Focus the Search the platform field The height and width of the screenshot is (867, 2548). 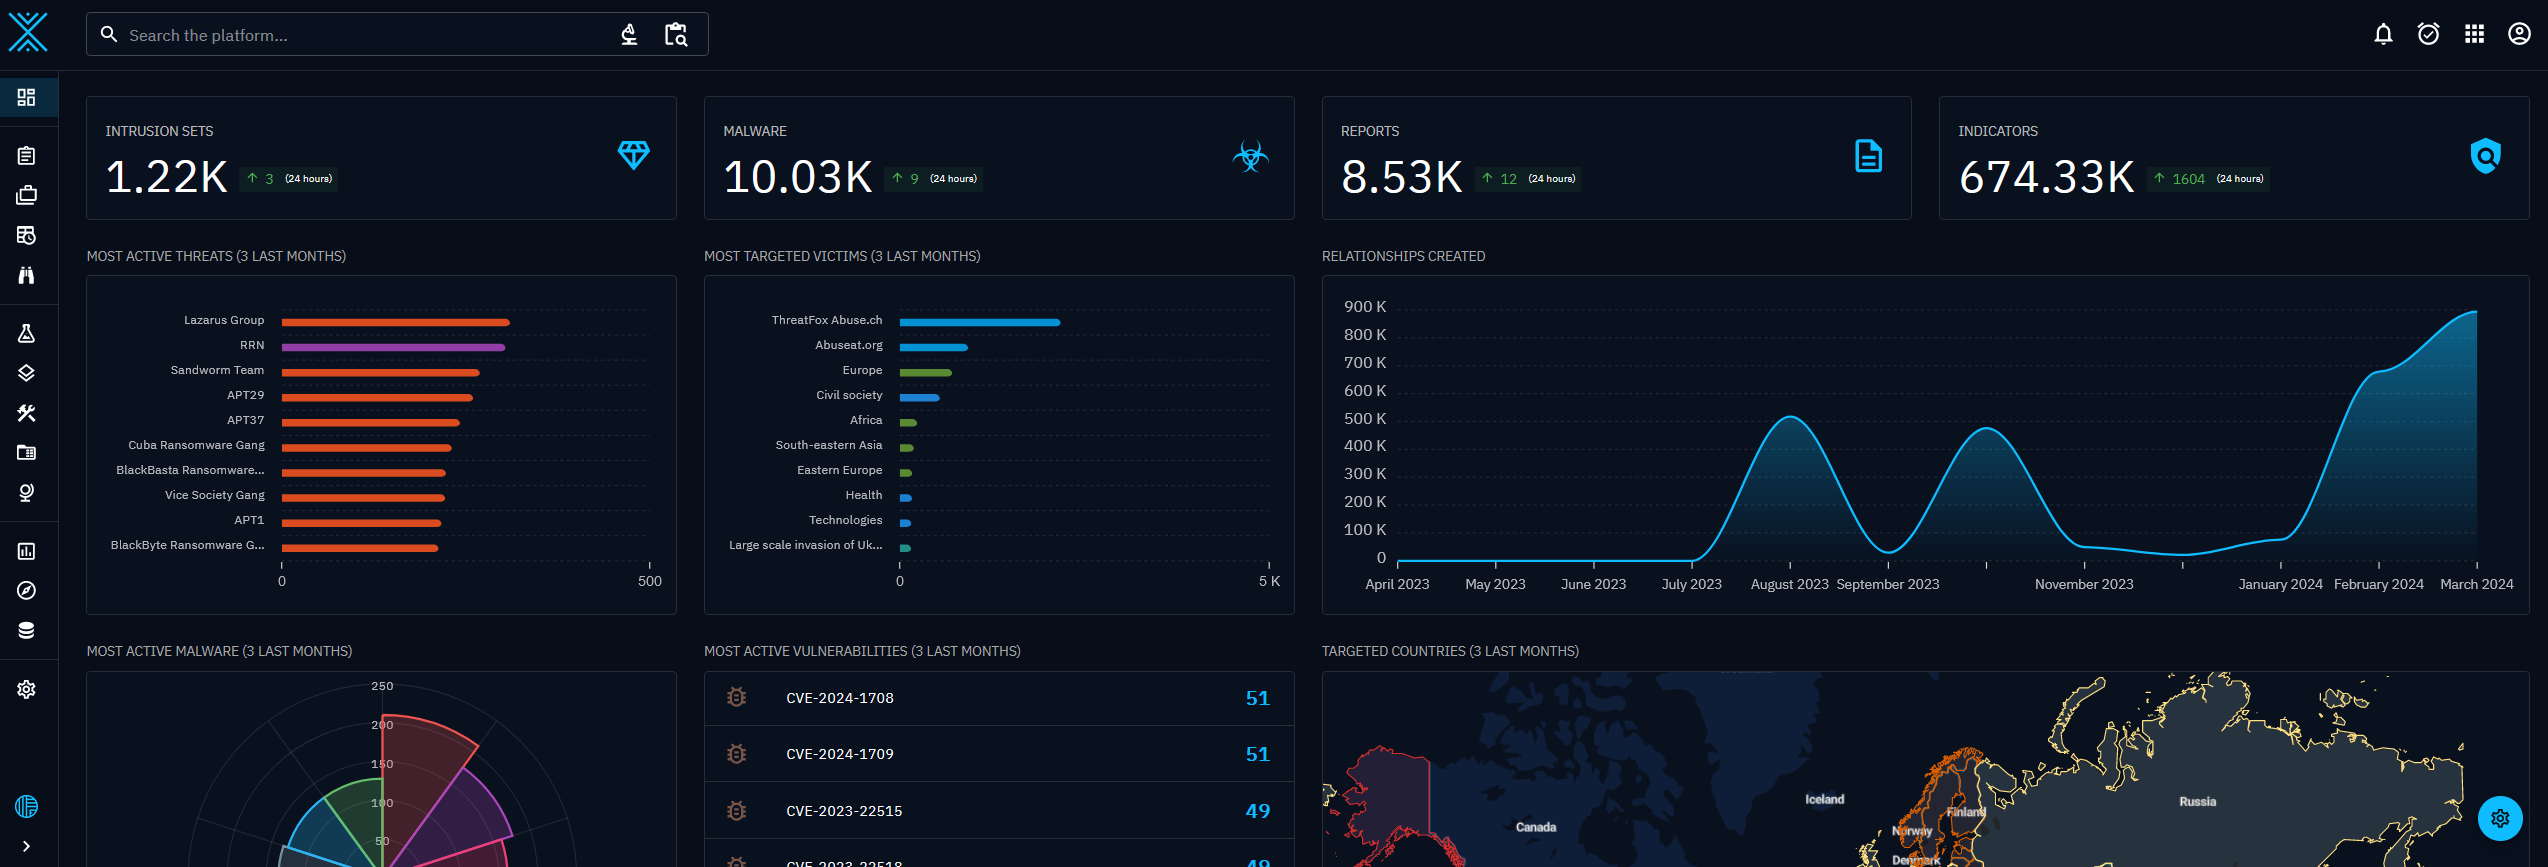(360, 35)
